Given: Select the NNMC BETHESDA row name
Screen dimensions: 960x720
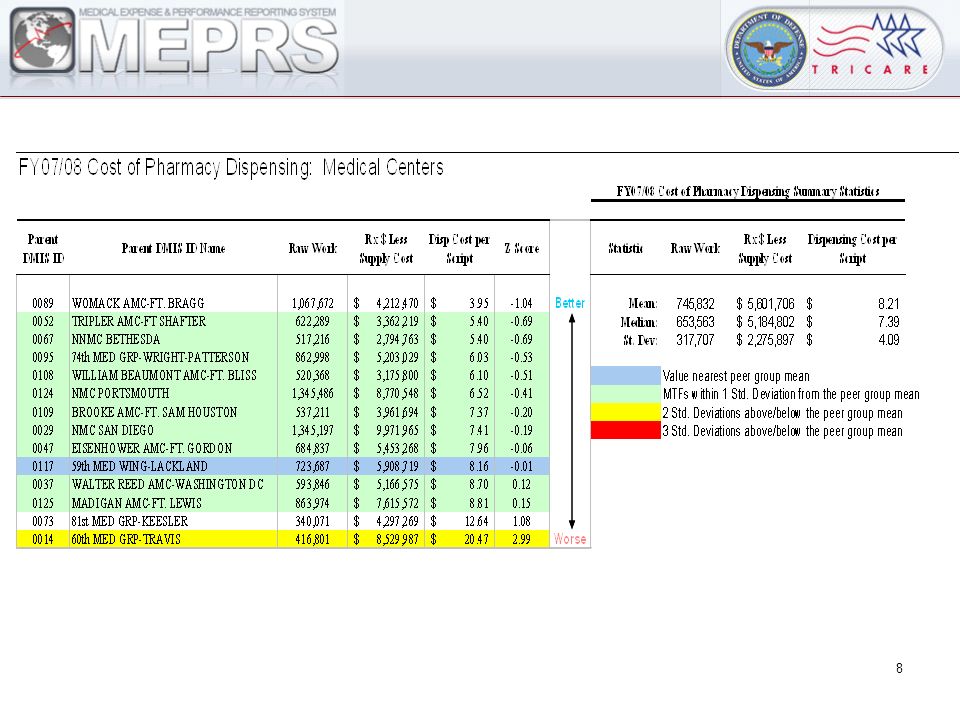Looking at the screenshot, I should pos(116,339).
